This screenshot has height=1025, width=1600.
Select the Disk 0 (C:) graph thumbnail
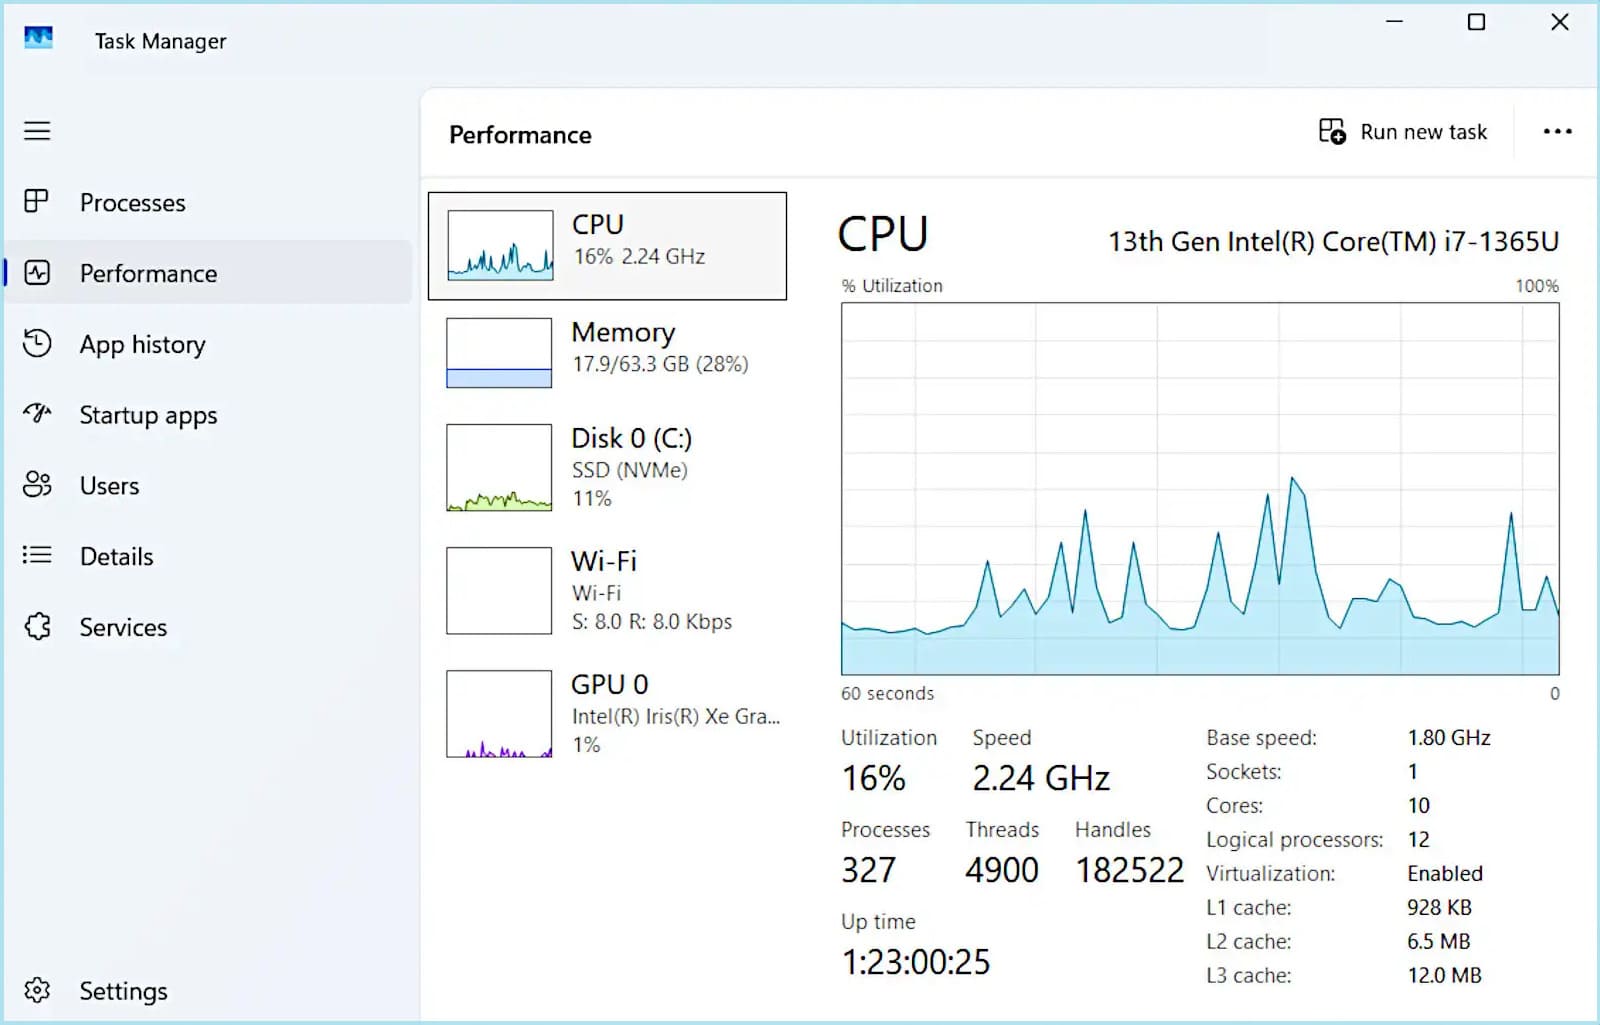point(499,467)
